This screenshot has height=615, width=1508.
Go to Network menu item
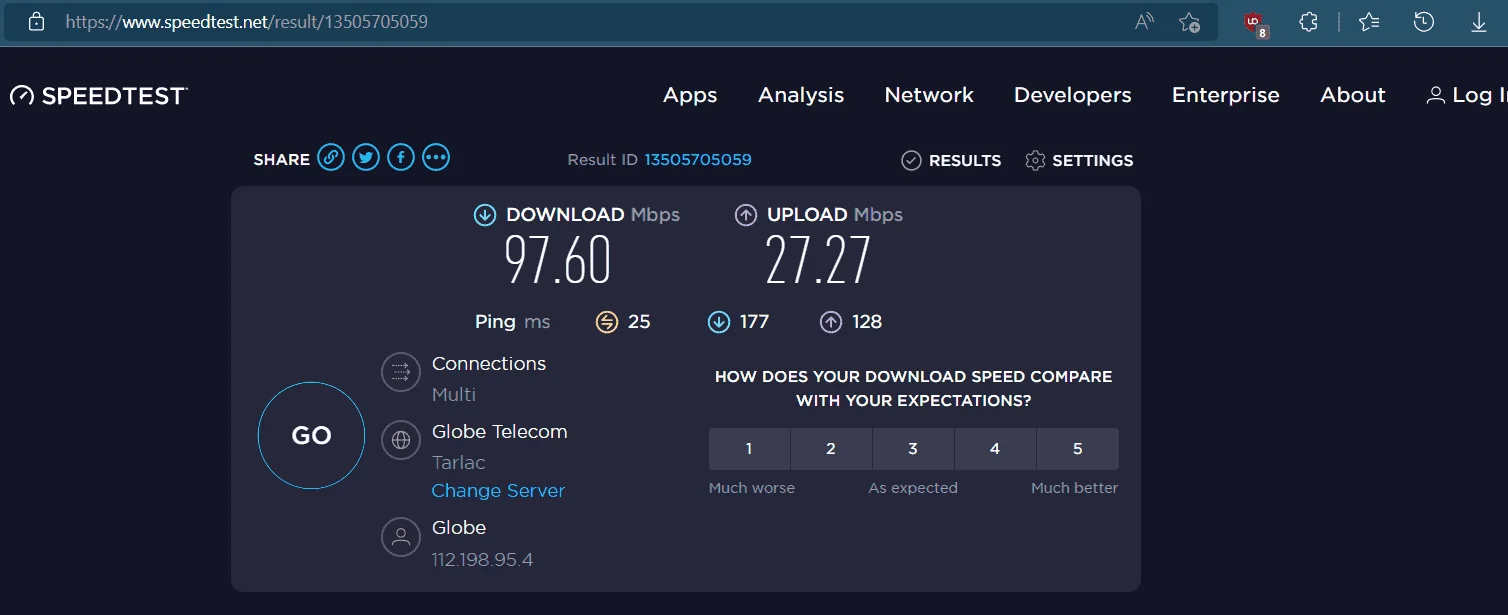[x=929, y=95]
